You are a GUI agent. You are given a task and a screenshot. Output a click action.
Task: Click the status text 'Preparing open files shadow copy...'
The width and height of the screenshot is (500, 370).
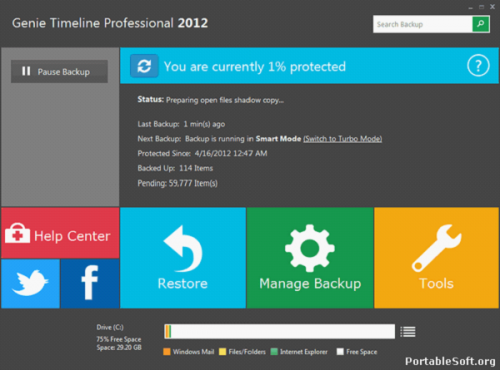click(x=225, y=100)
